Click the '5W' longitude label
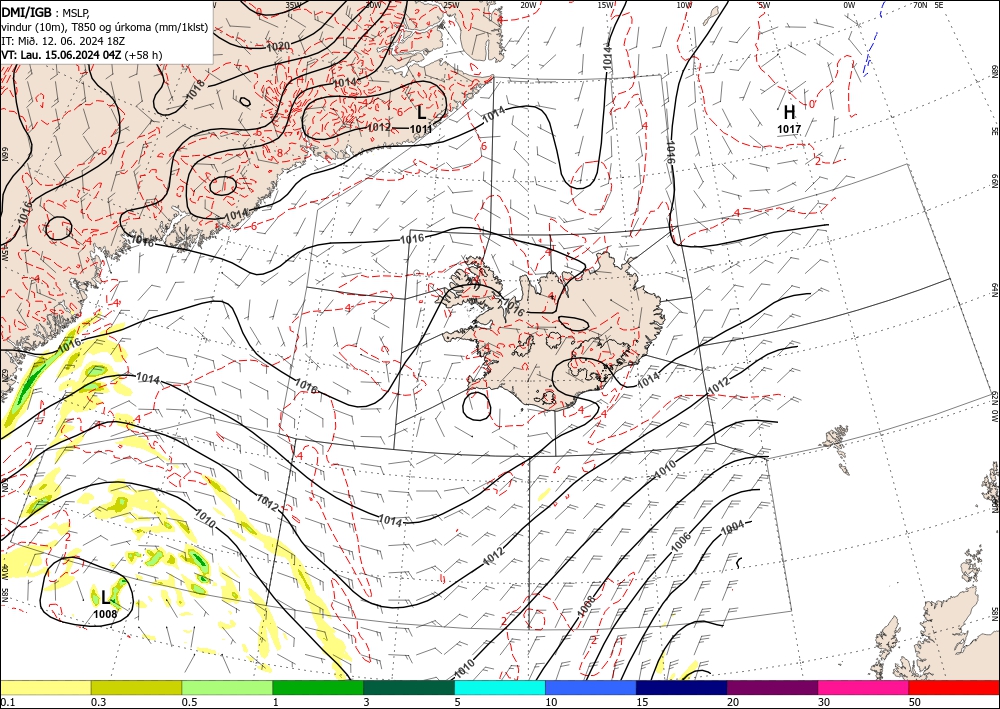 point(765,5)
